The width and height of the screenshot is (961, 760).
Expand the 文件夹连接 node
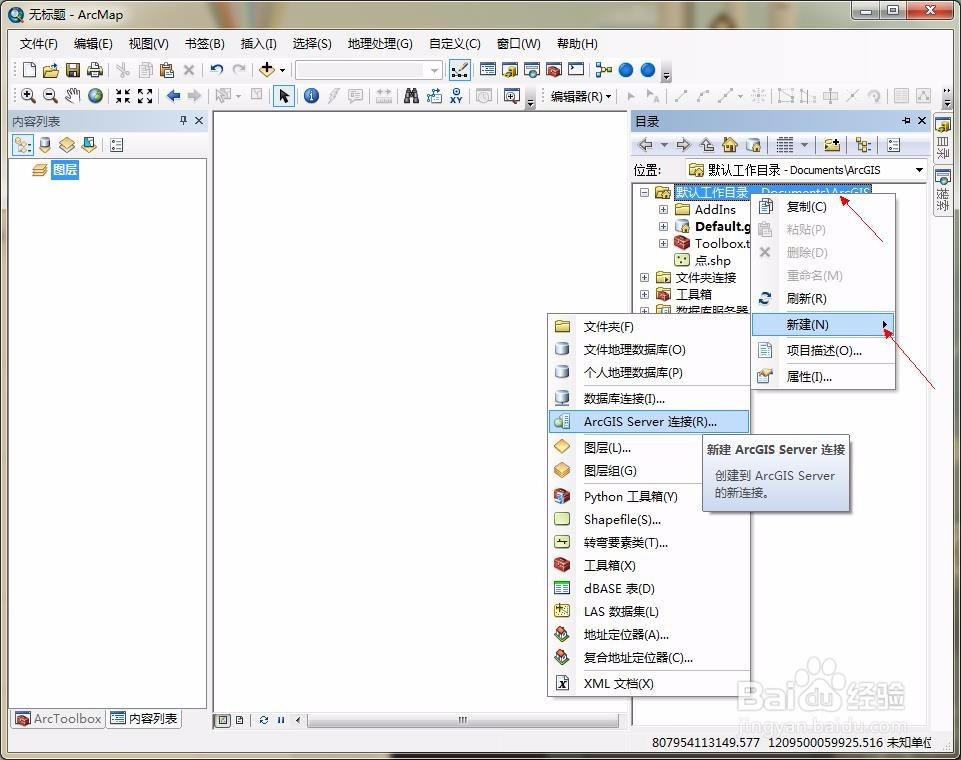point(644,278)
